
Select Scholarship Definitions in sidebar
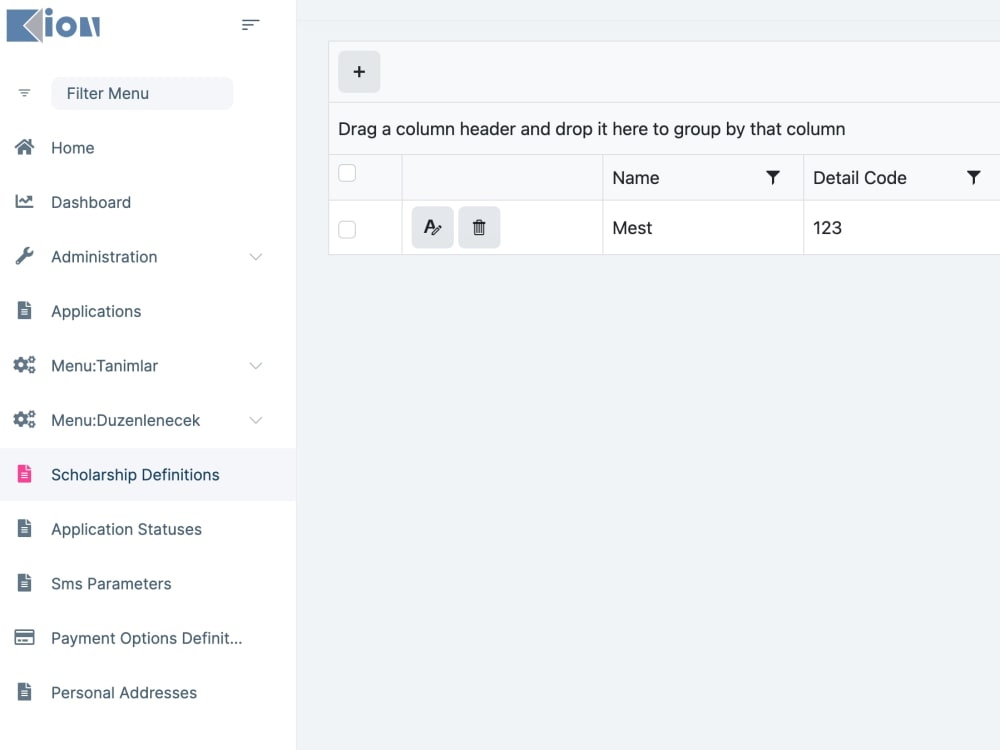pos(135,474)
